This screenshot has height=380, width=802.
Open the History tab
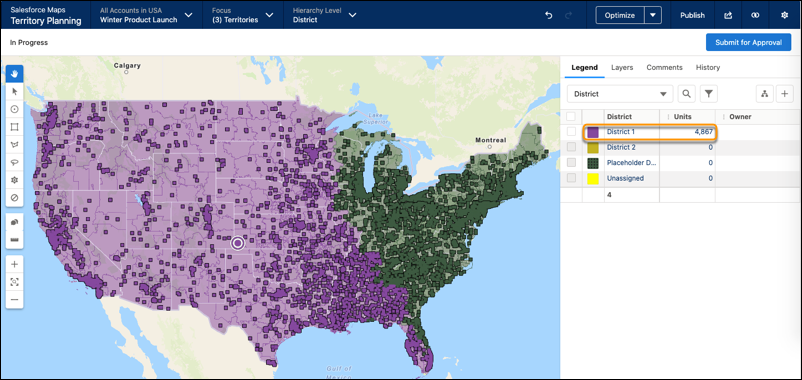[x=708, y=68]
